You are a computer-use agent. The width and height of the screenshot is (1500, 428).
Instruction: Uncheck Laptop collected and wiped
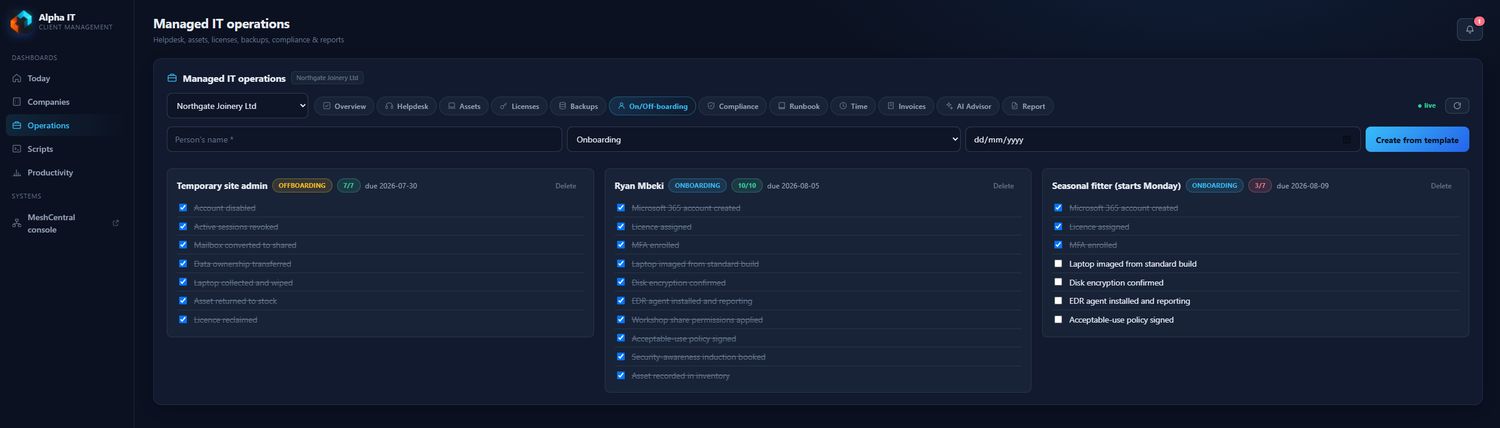click(x=183, y=282)
